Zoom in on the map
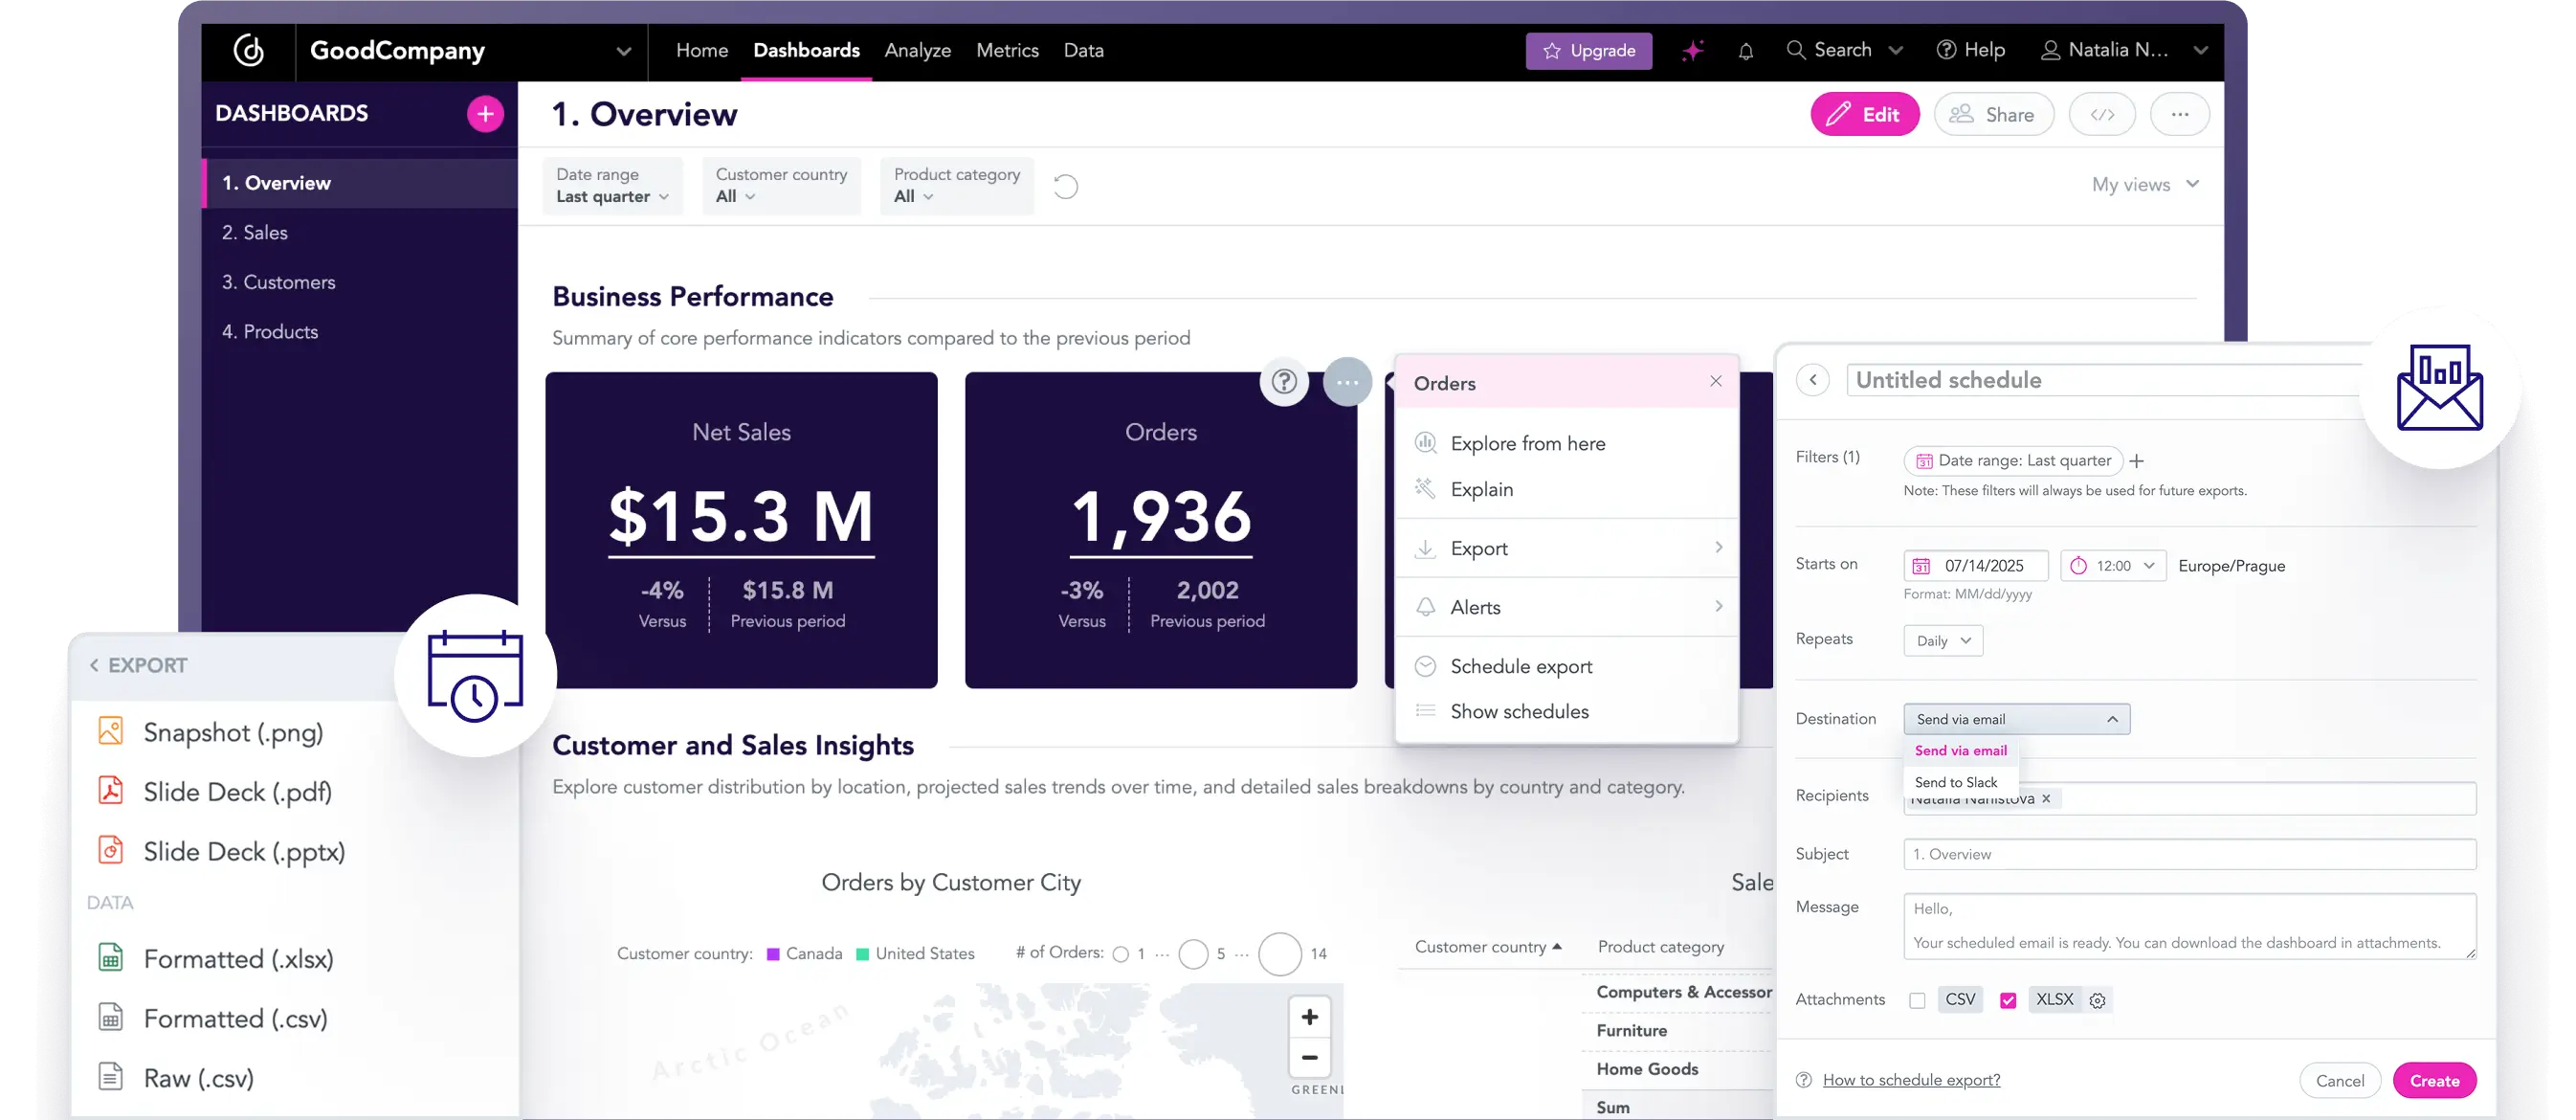Screen dimensions: 2576x1120 [x=1309, y=1017]
